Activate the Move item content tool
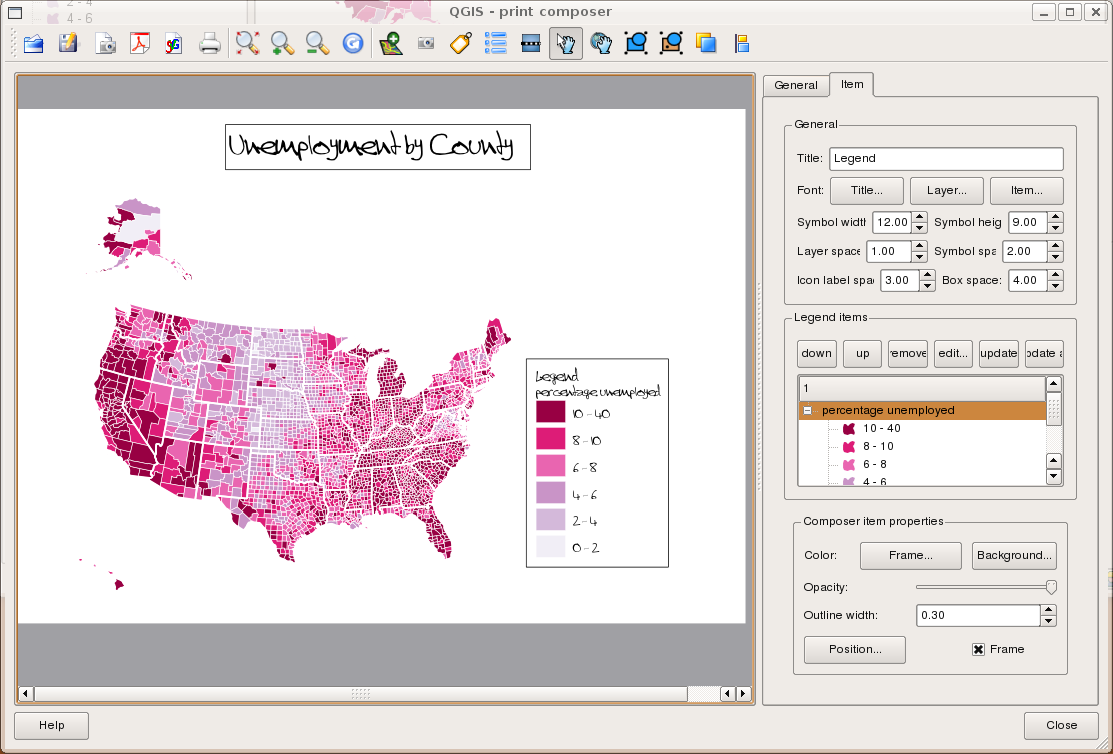Viewport: 1113px width, 754px height. [x=601, y=43]
